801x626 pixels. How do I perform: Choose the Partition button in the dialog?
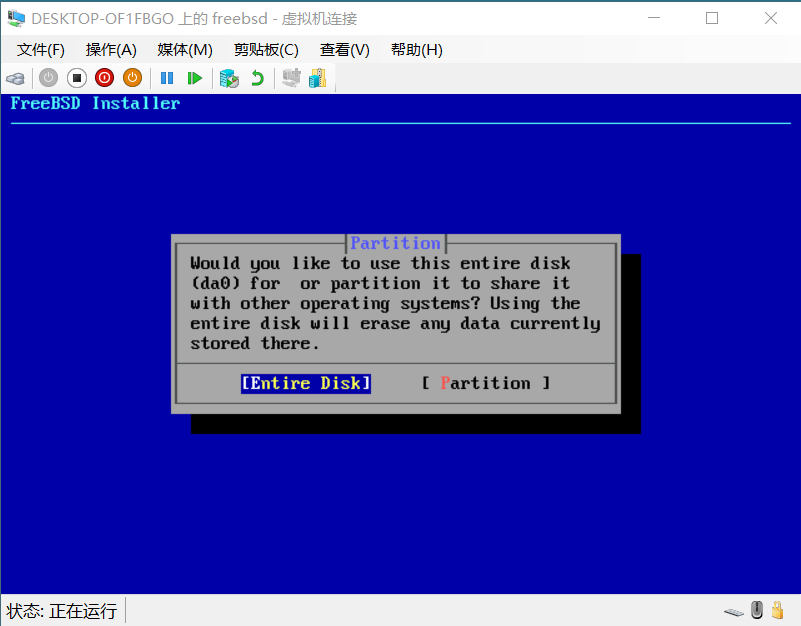pyautogui.click(x=485, y=383)
